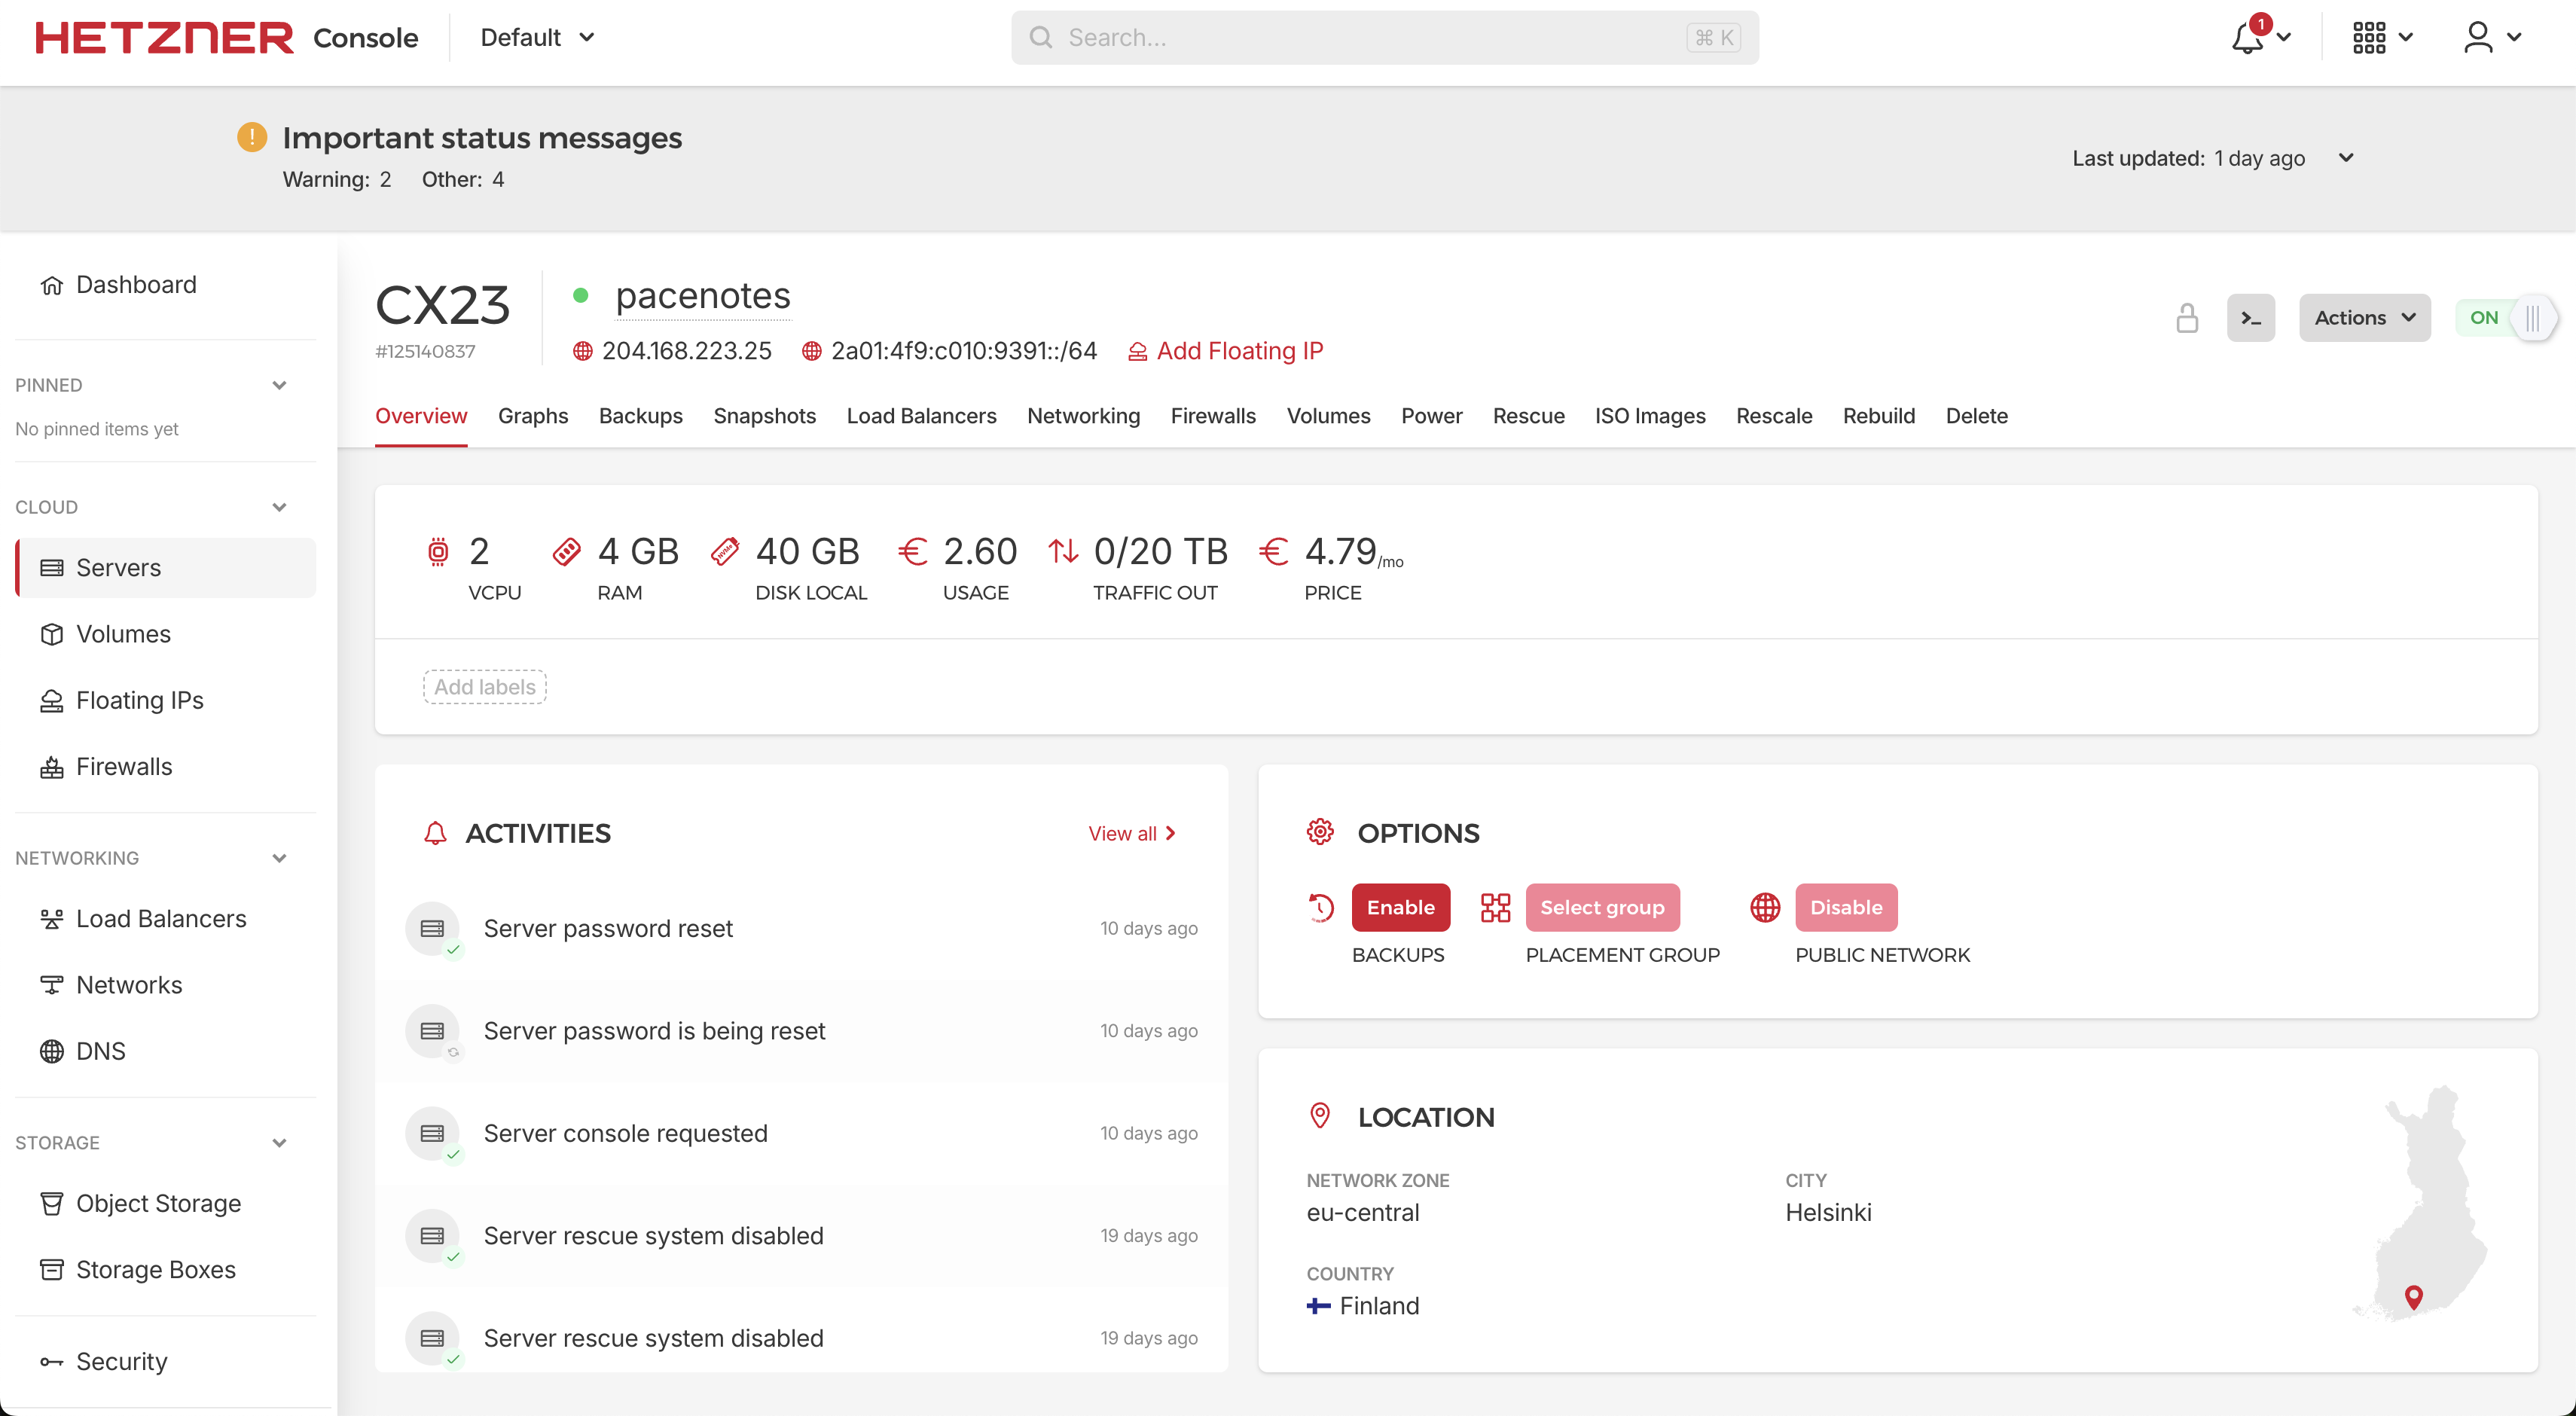Viewport: 2576px width, 1416px height.
Task: Open the Rescue tab
Action: [x=1529, y=416]
